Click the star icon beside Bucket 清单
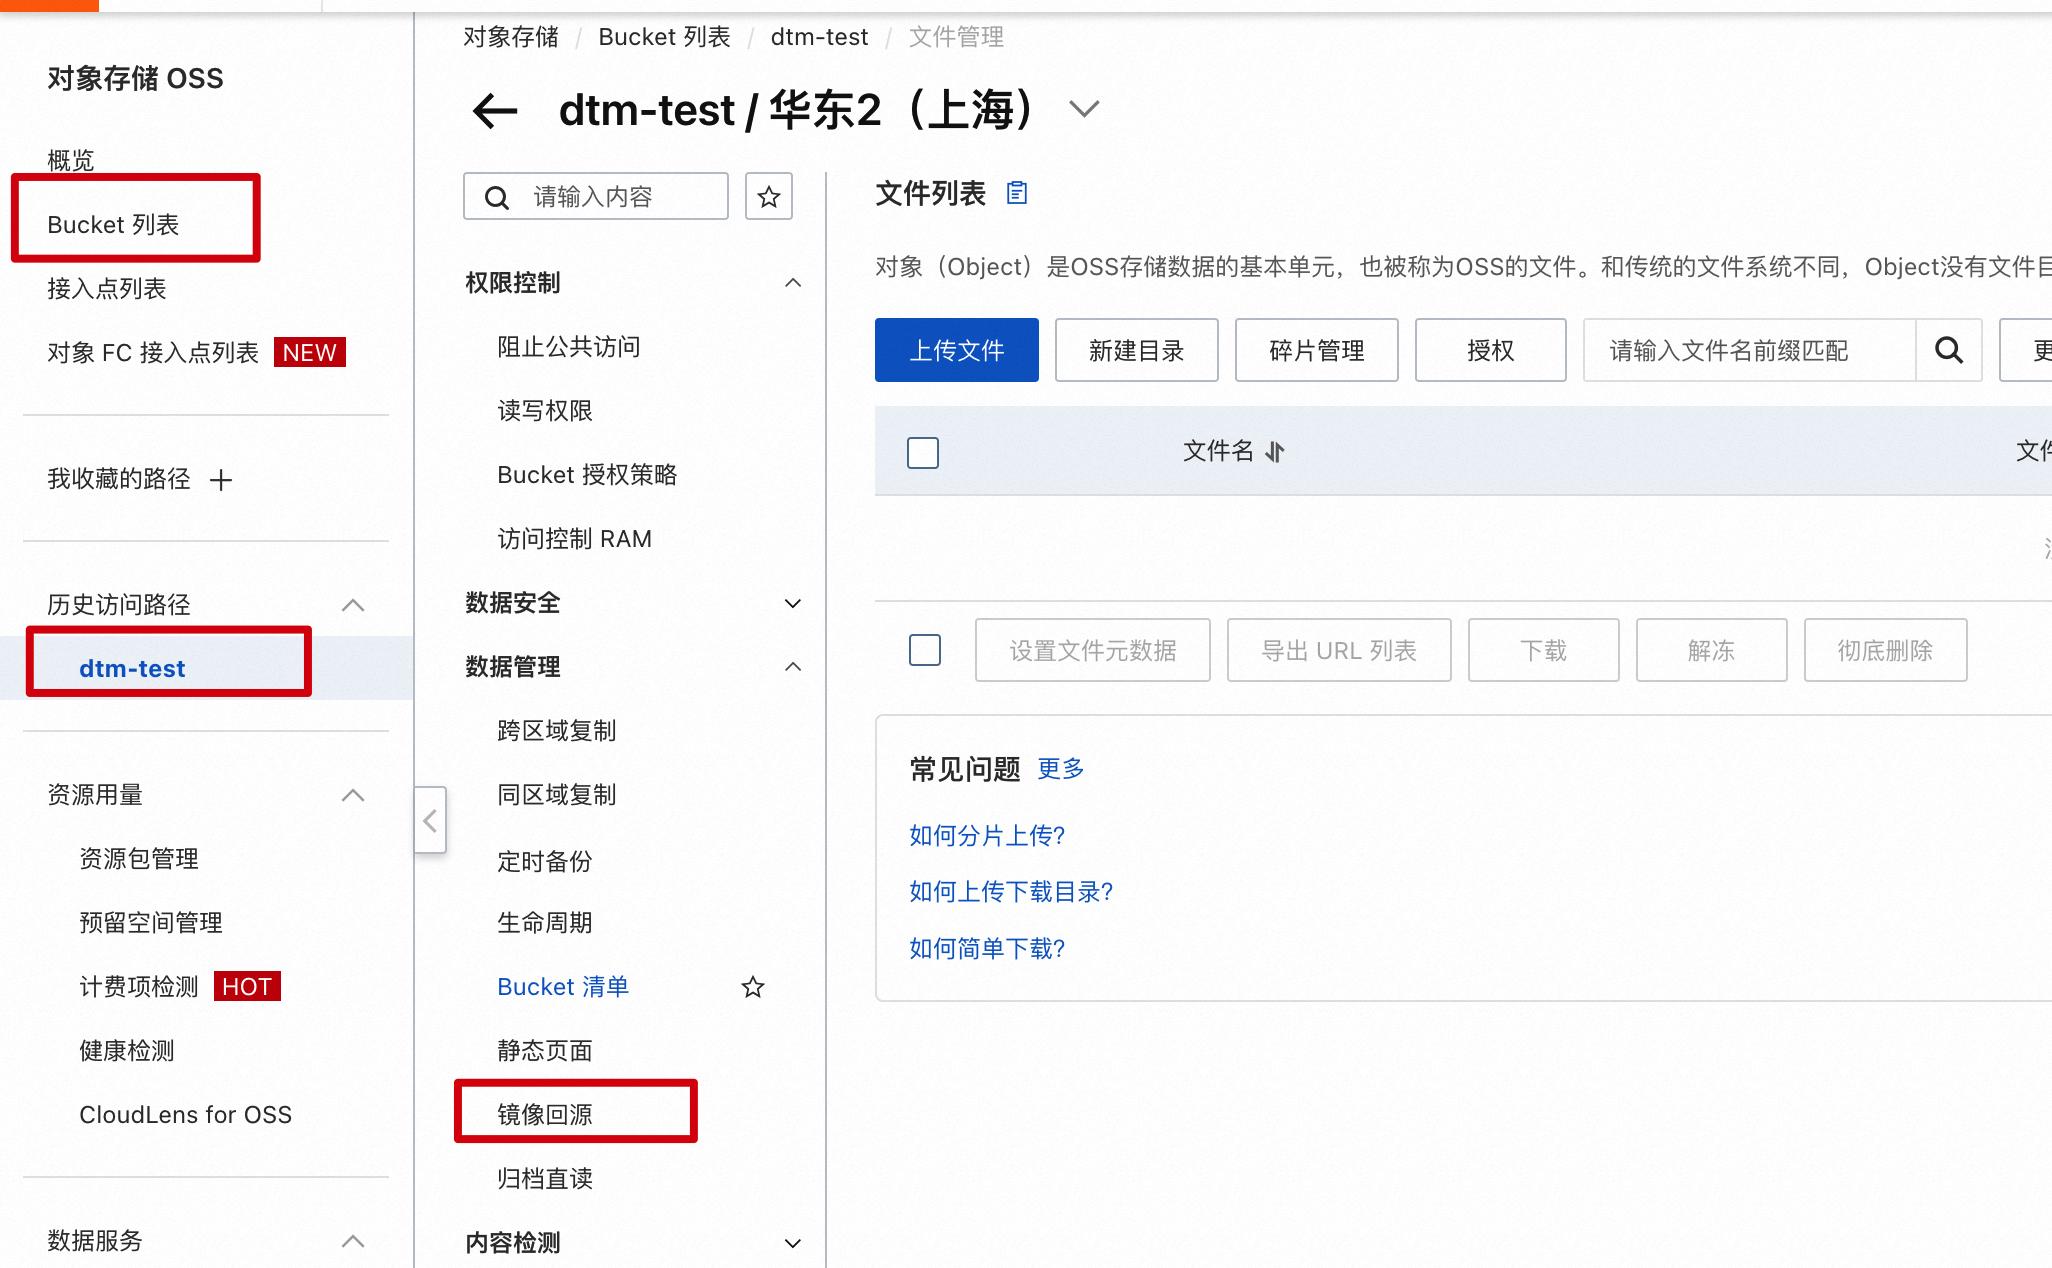Viewport: 2052px width, 1268px height. 752,988
